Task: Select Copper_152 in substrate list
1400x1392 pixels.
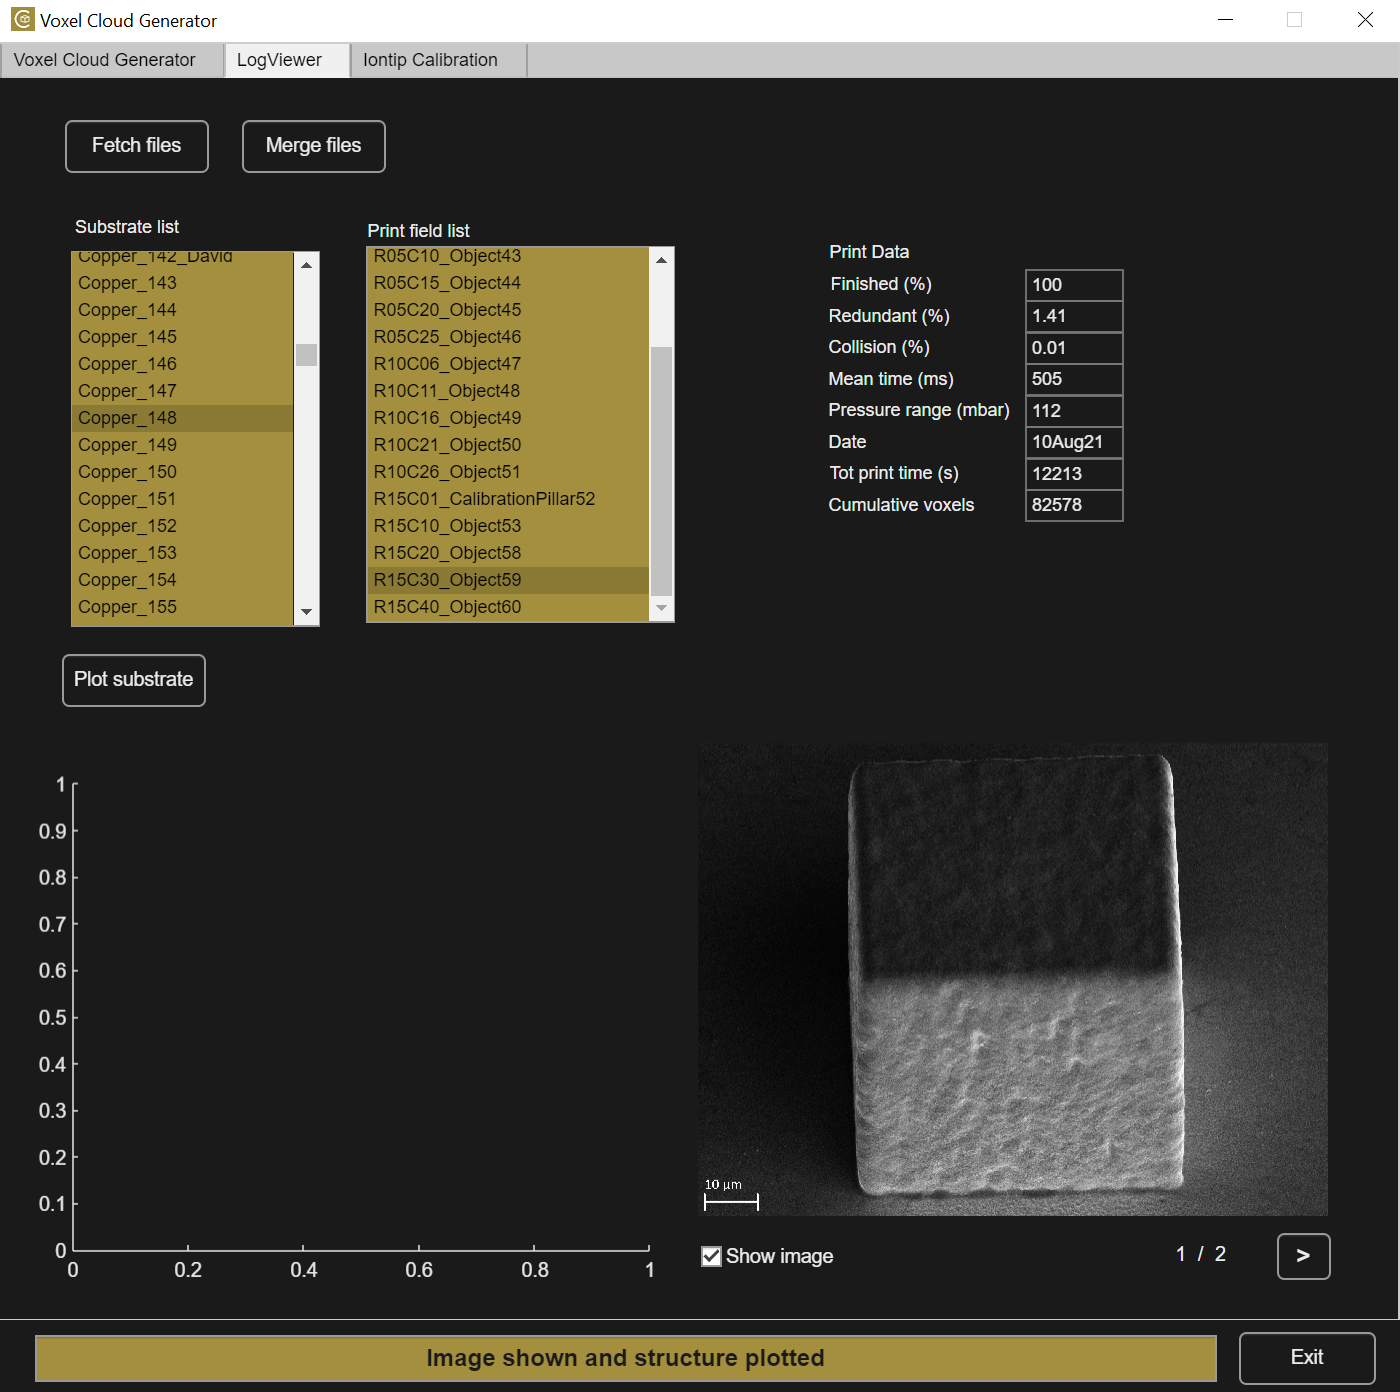Action: click(x=183, y=526)
